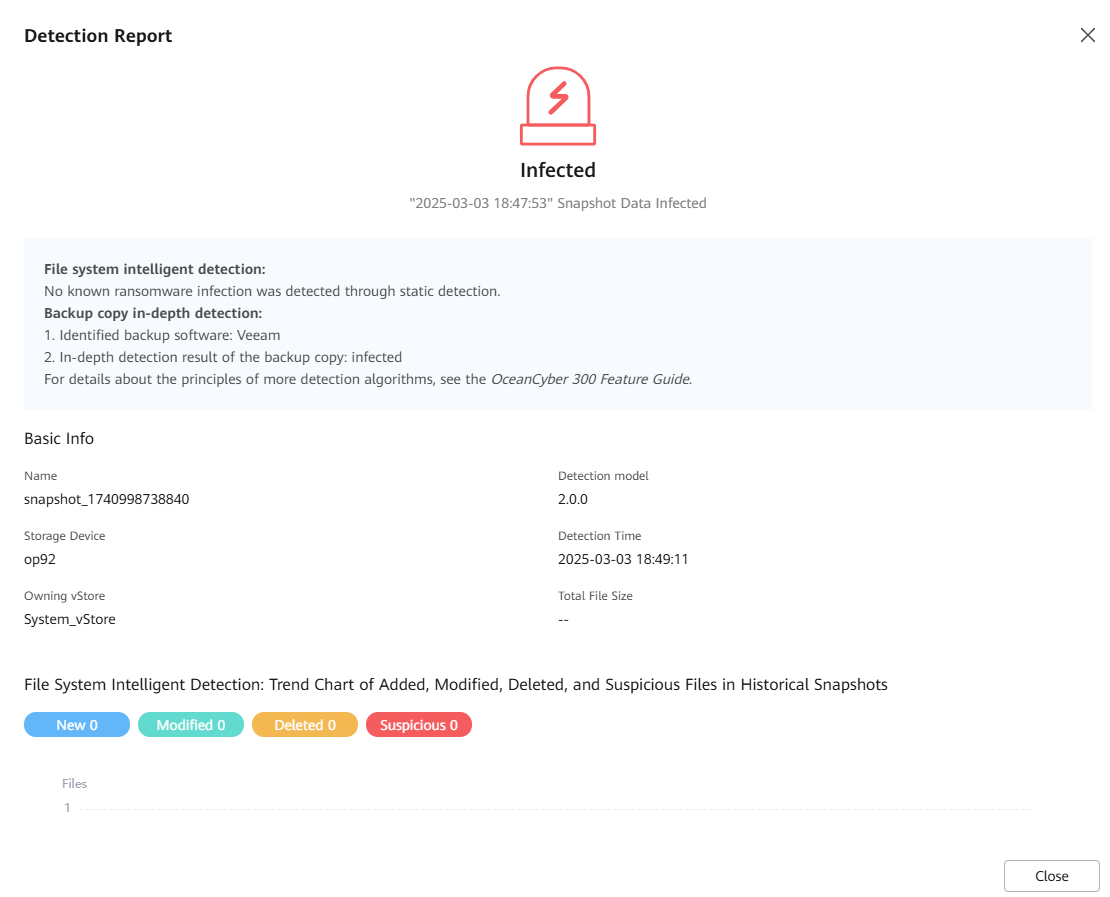Click the Identified backup software Veeam line
This screenshot has width=1110, height=897.
tap(162, 335)
